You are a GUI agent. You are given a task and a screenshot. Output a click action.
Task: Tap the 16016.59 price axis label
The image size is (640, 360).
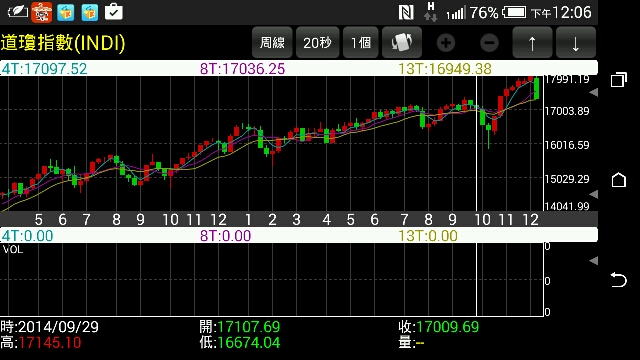567,145
